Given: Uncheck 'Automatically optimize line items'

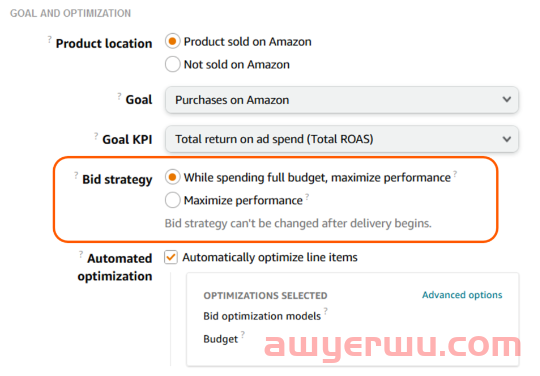Looking at the screenshot, I should (171, 257).
